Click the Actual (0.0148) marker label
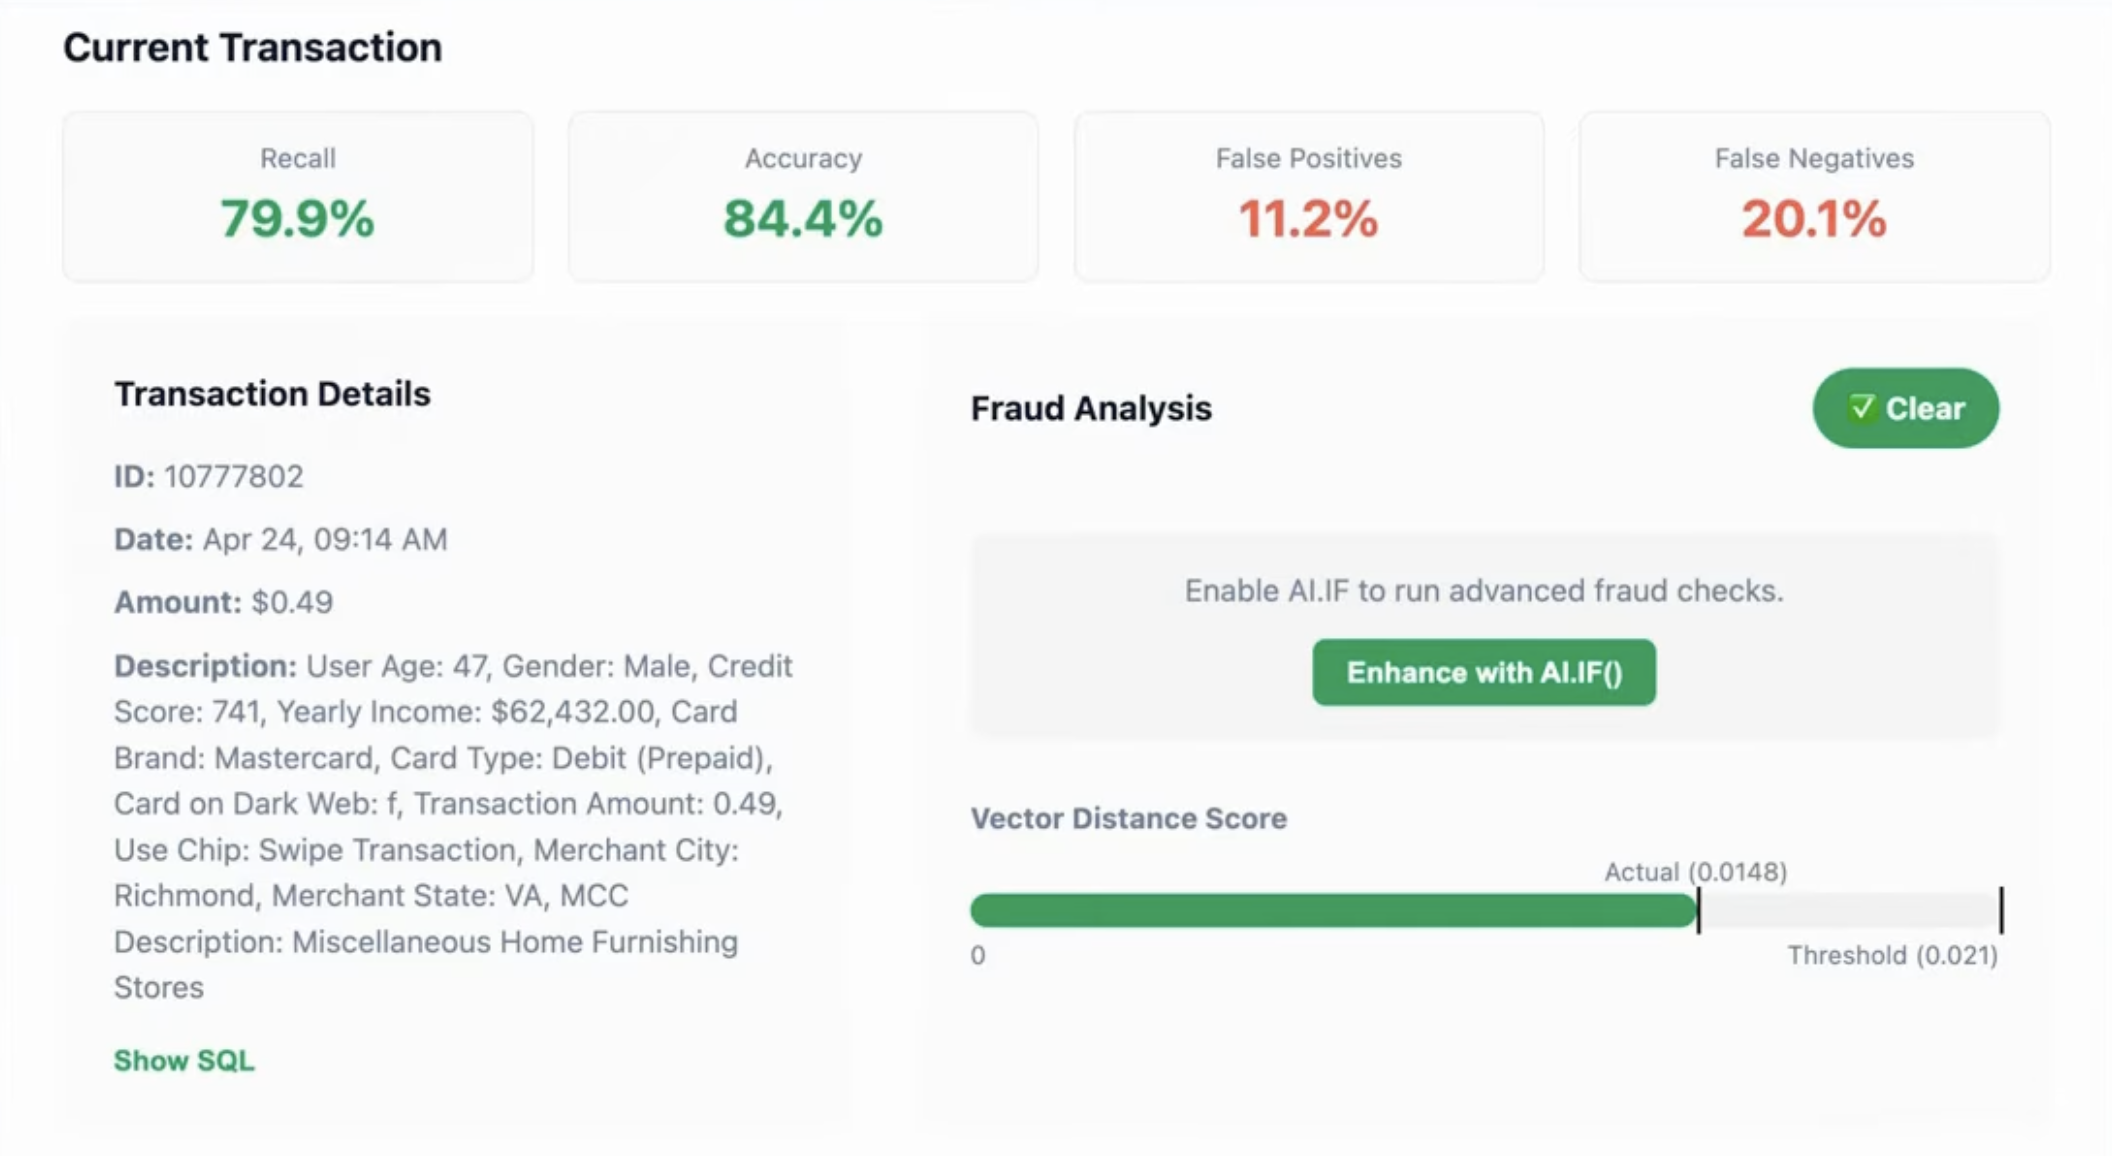 (1695, 872)
